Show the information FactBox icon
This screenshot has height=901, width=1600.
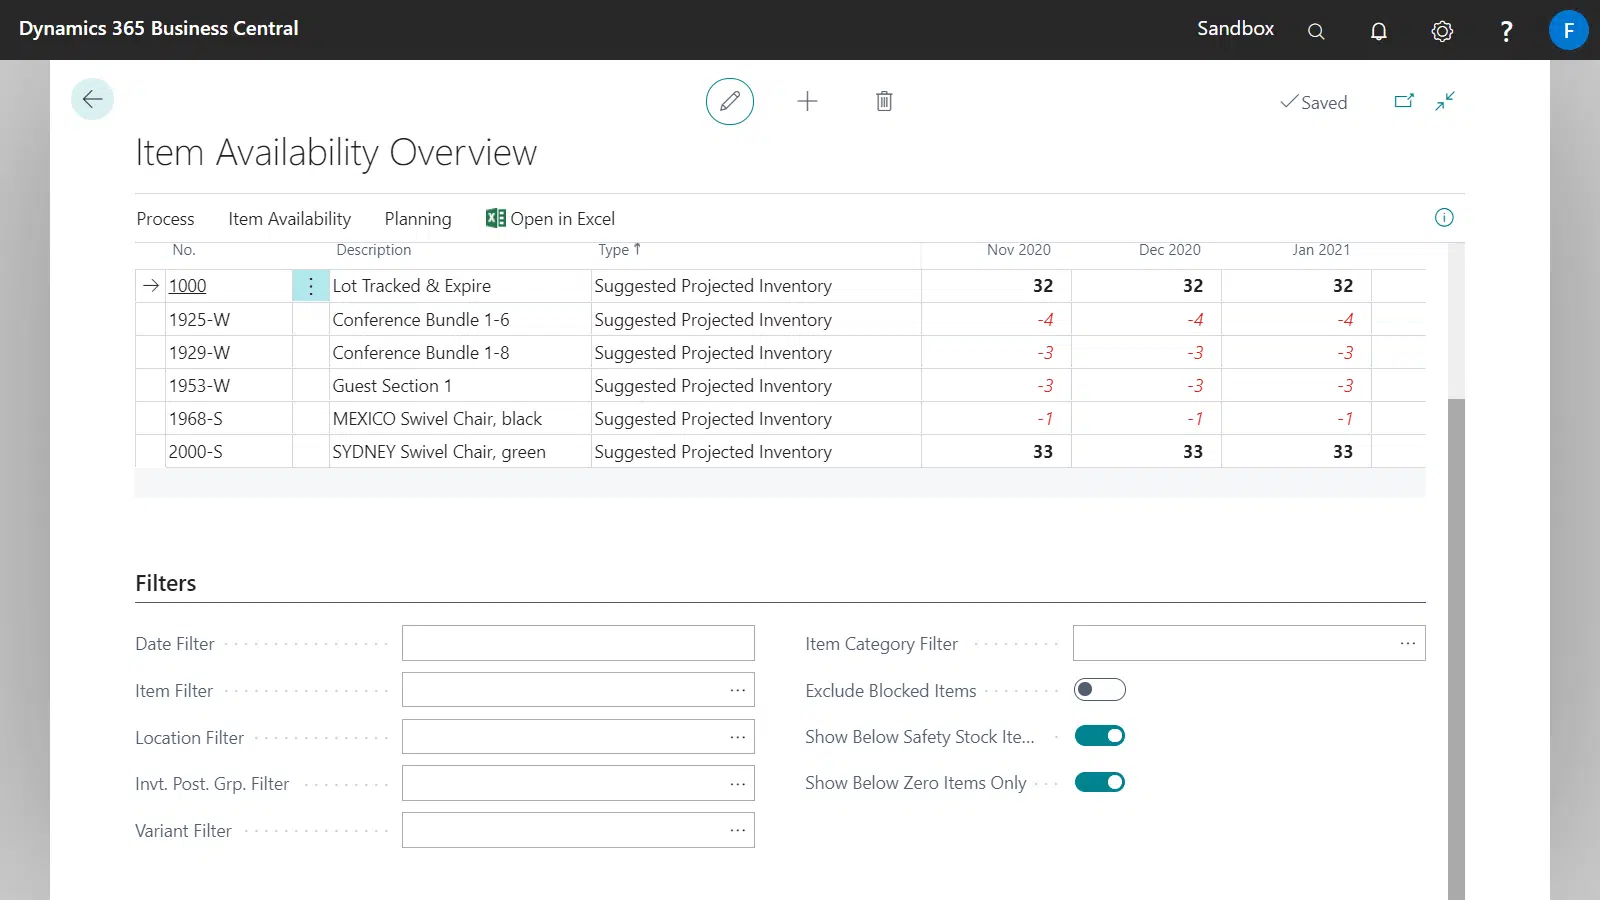1443,218
